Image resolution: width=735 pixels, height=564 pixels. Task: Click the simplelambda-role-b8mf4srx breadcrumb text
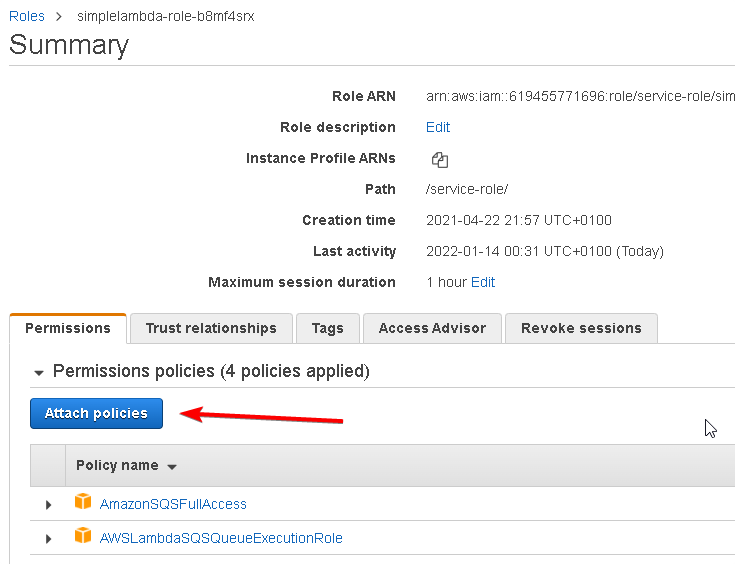166,16
